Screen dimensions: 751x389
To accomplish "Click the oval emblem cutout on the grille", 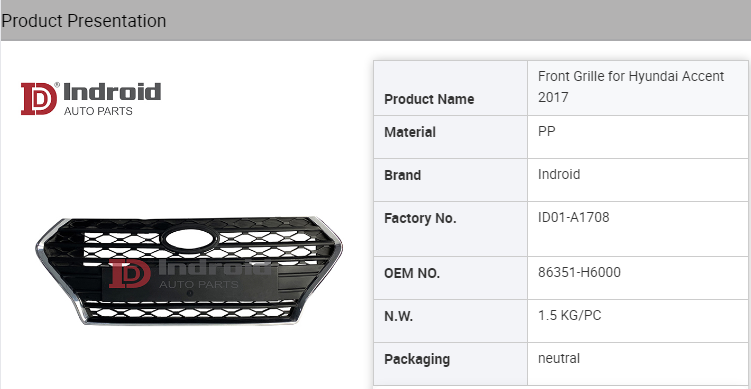I will [x=189, y=240].
